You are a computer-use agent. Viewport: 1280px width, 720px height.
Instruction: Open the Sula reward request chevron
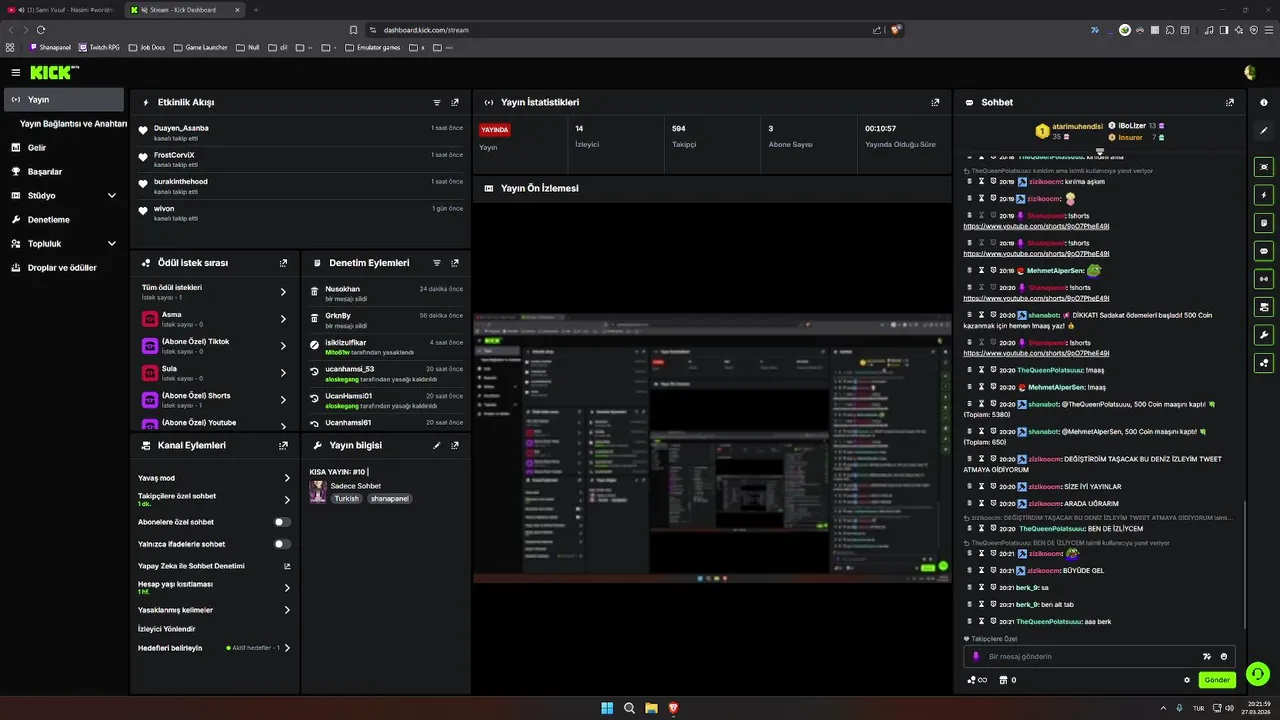pos(284,373)
